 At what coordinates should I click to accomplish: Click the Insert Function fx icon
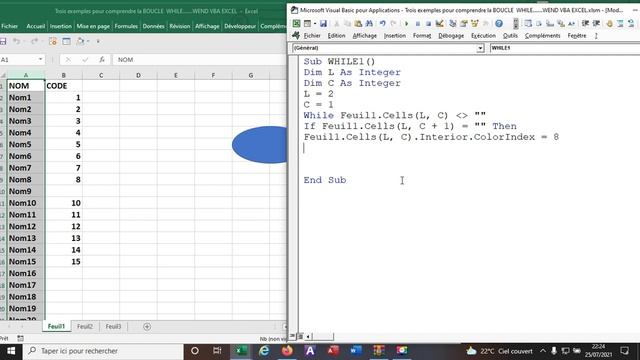coord(102,60)
